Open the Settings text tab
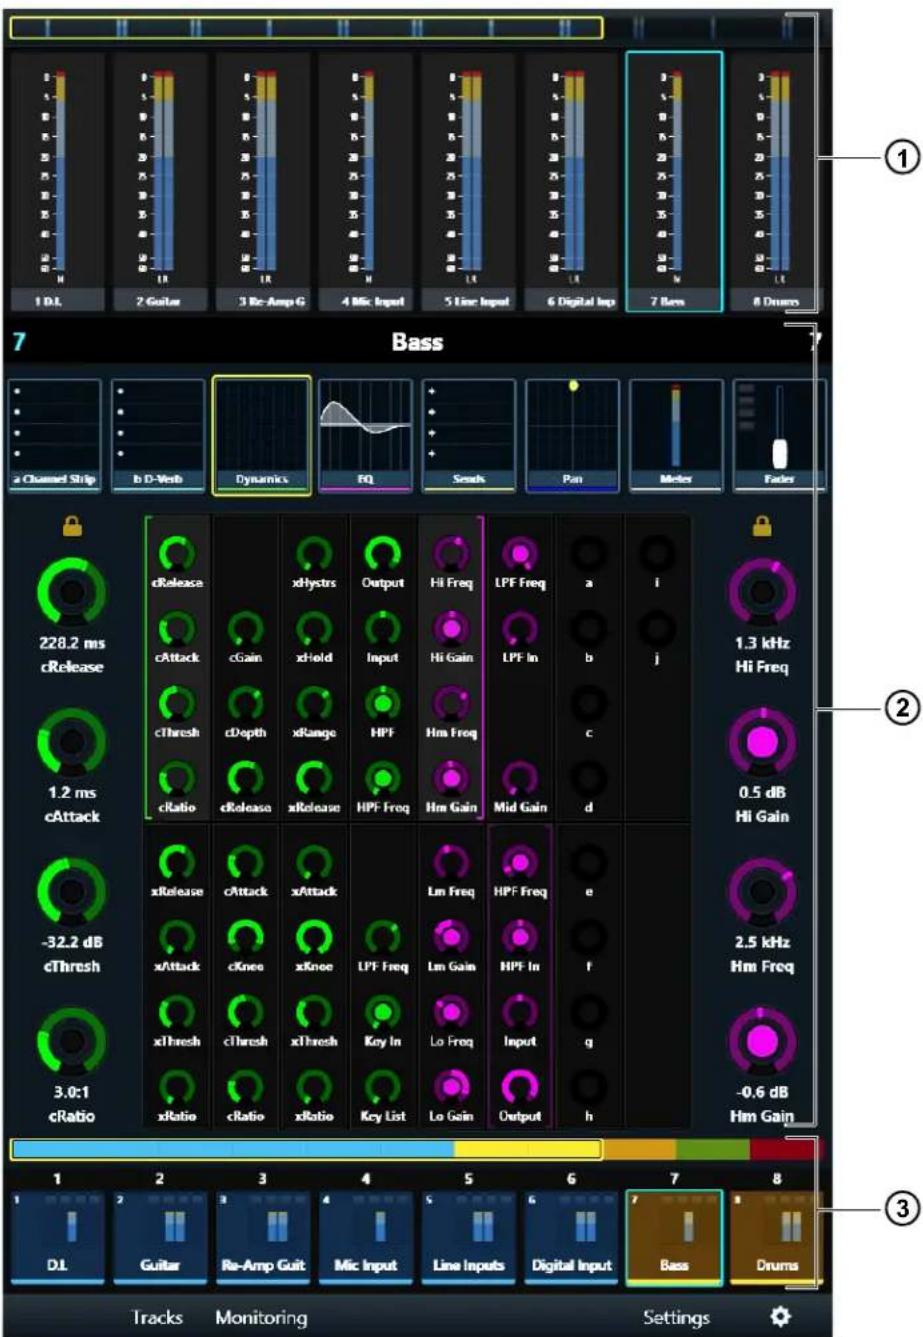Viewport: 923px width, 1337px height. coord(676,1317)
